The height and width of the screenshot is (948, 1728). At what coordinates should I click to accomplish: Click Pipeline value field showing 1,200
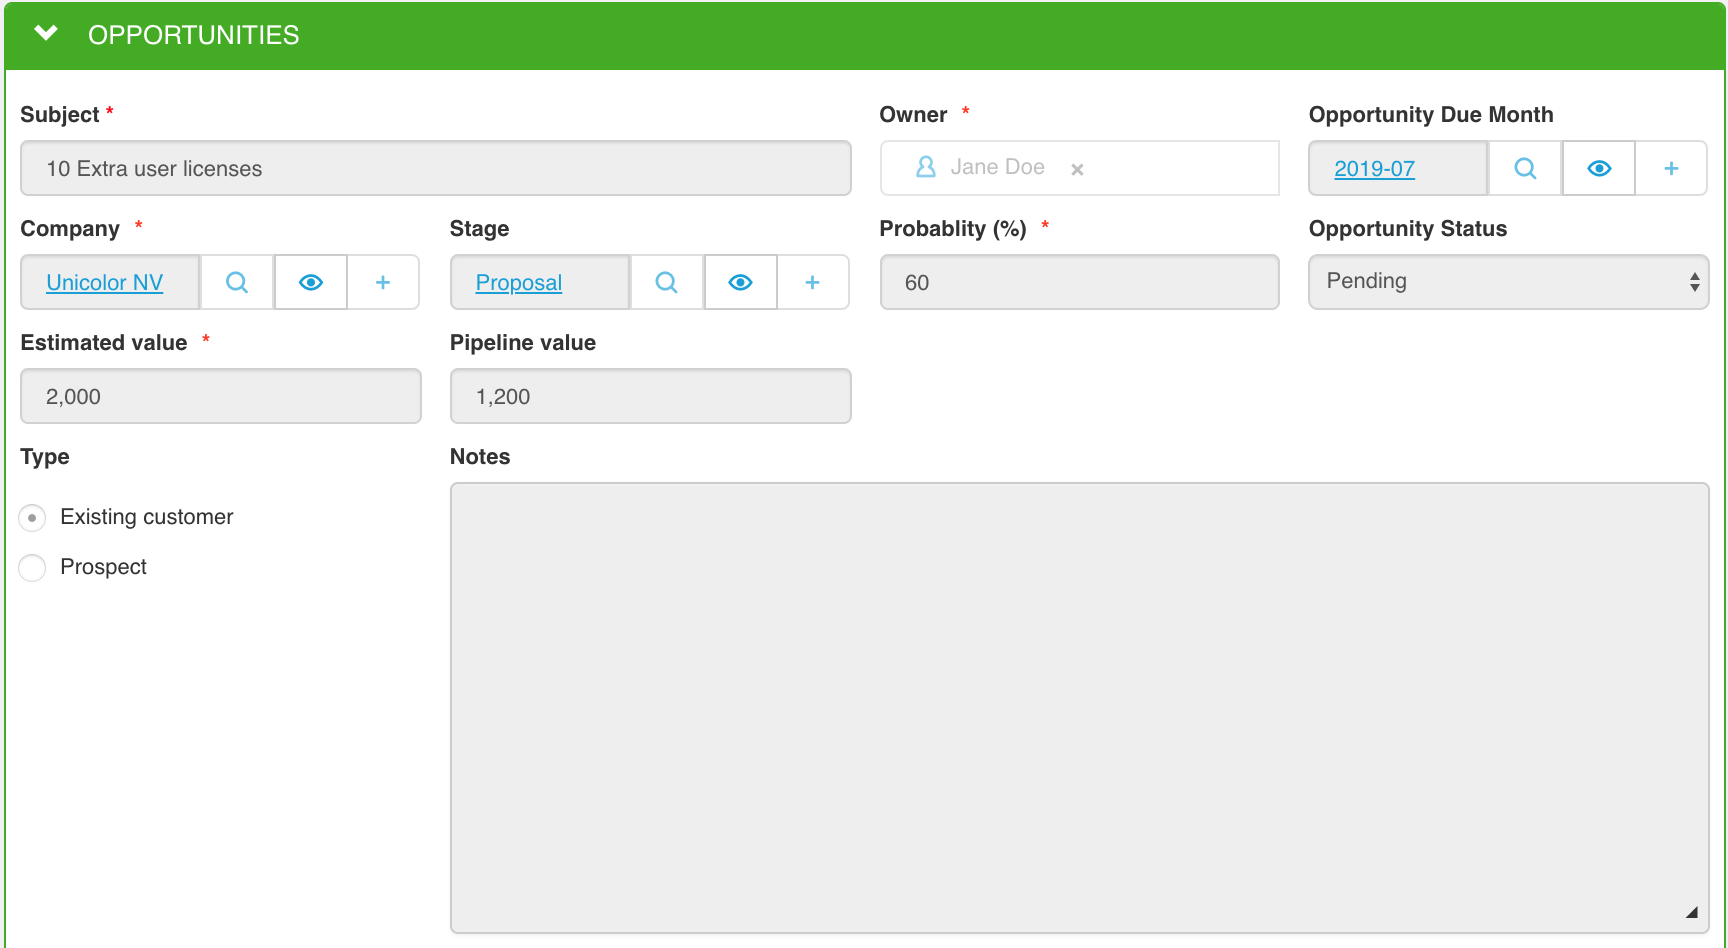[651, 396]
